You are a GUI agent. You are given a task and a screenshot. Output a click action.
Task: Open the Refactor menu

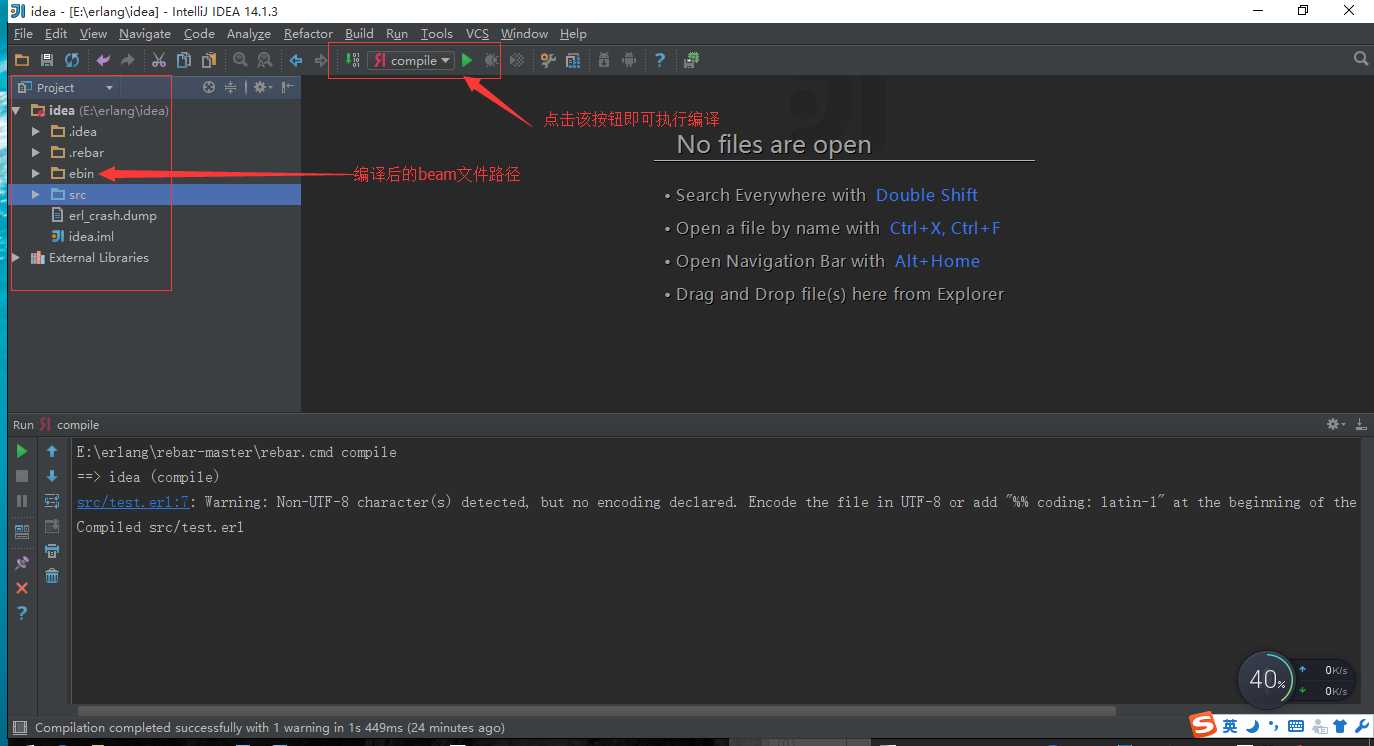click(308, 34)
